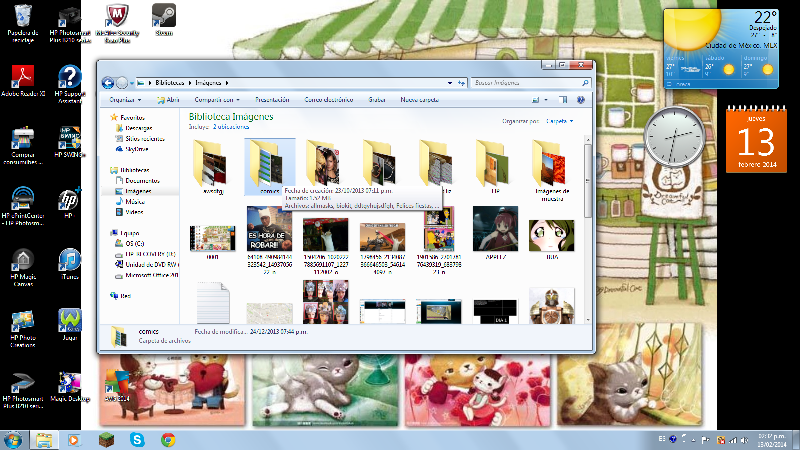800x450 pixels.
Task: Select Sitios recientes in the navigation pane
Action: (140, 139)
